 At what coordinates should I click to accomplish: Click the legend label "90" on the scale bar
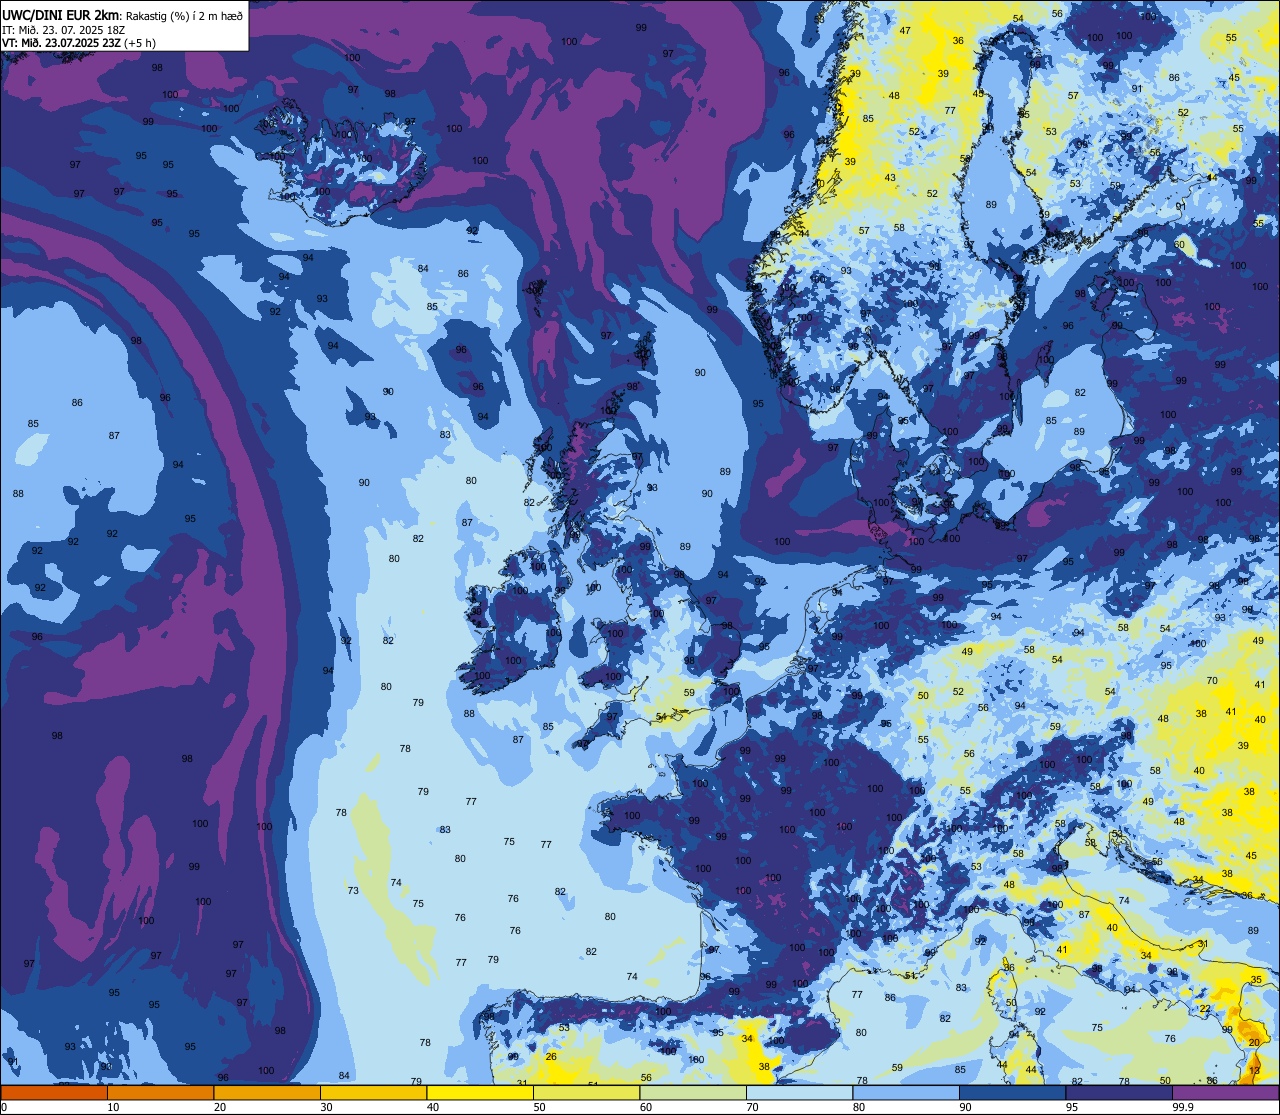tap(965, 1107)
